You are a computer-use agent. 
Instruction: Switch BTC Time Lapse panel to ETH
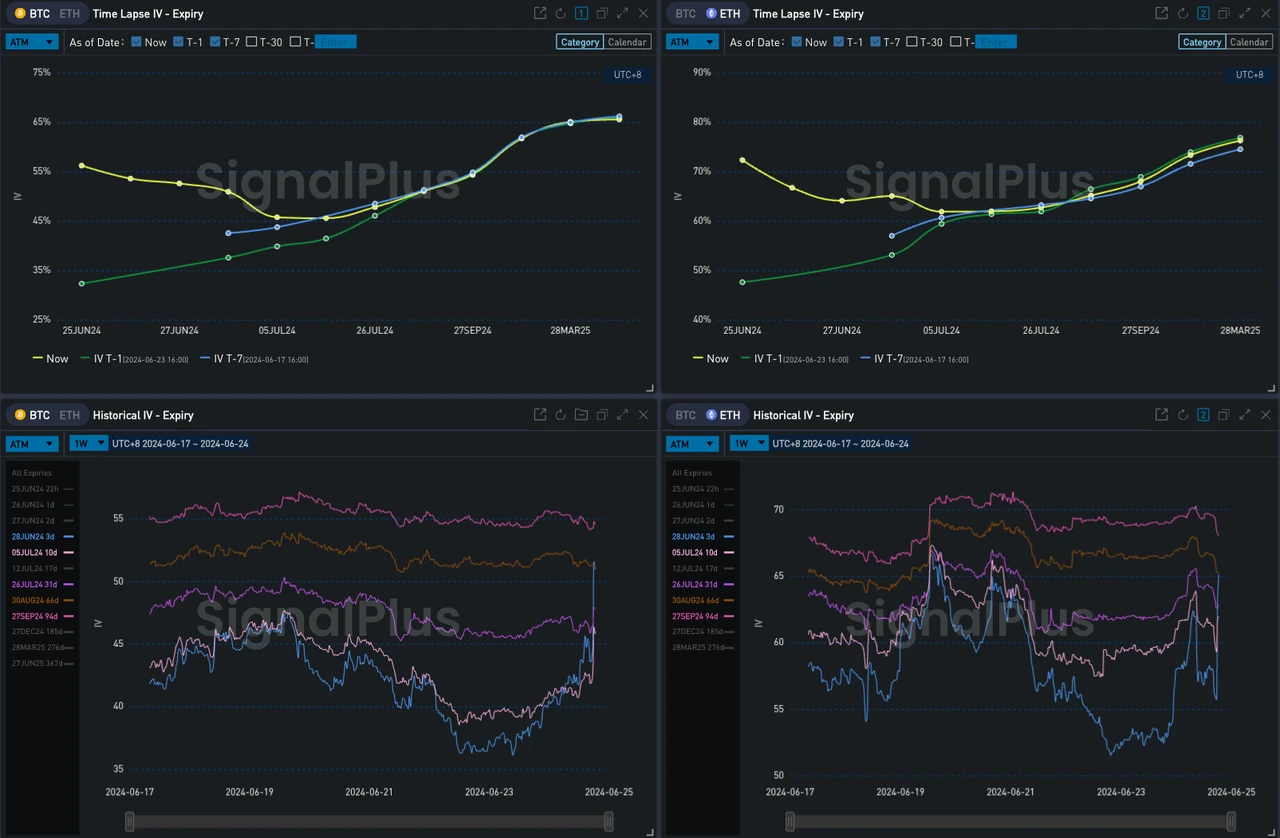(x=70, y=14)
